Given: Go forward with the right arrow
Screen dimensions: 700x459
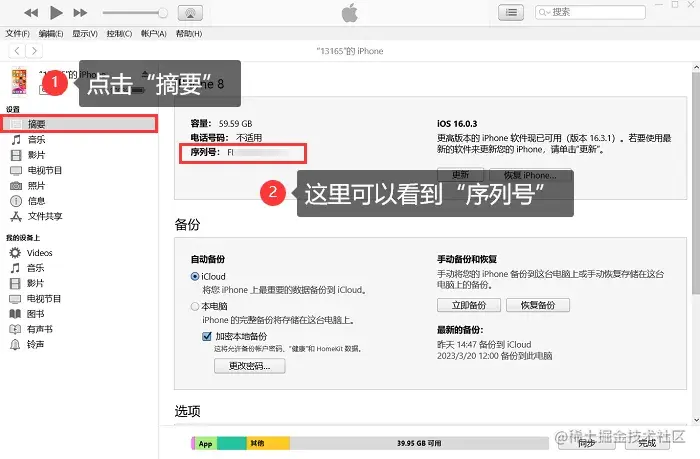Looking at the screenshot, I should [x=34, y=50].
